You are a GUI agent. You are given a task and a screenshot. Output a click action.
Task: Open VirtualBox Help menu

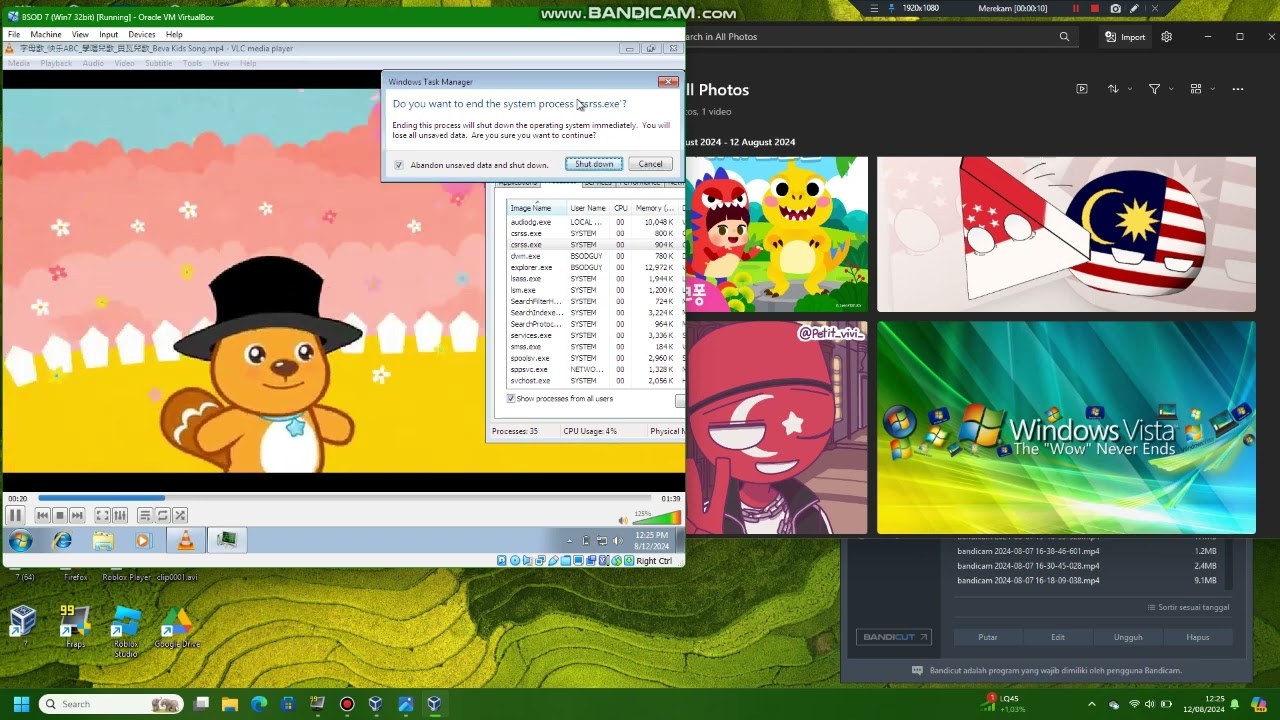point(174,34)
